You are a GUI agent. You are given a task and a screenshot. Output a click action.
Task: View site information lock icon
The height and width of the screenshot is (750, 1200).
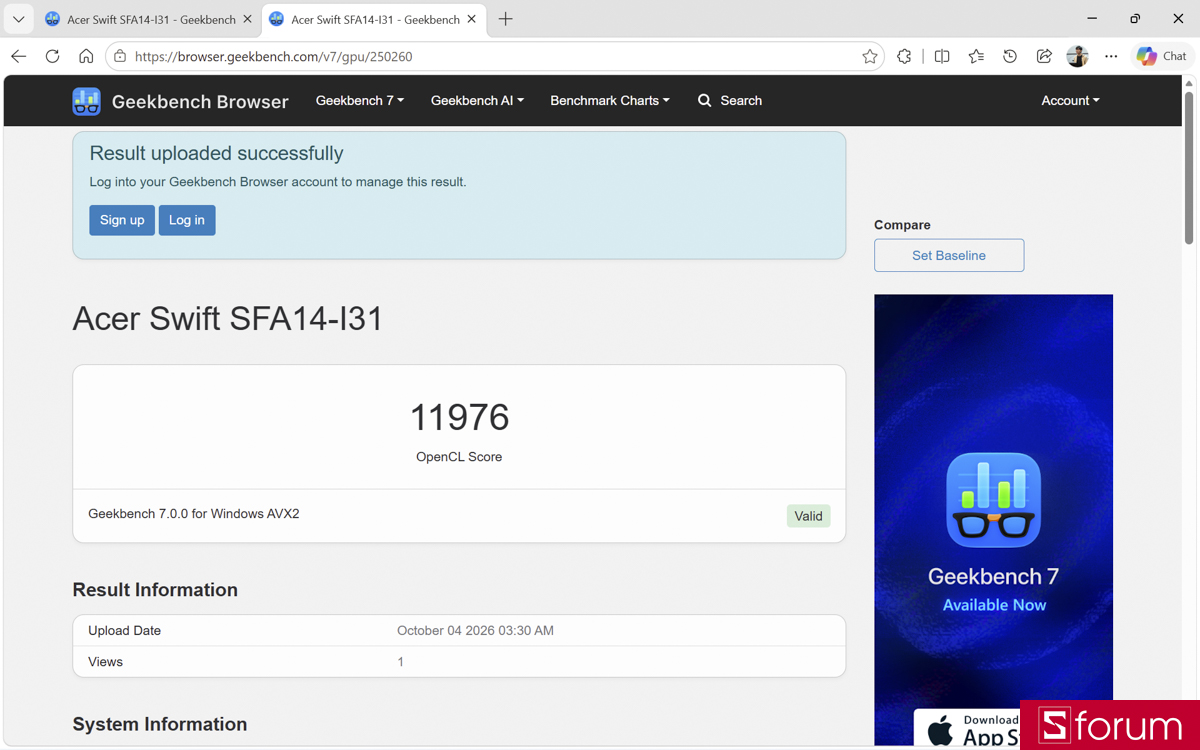click(x=120, y=57)
